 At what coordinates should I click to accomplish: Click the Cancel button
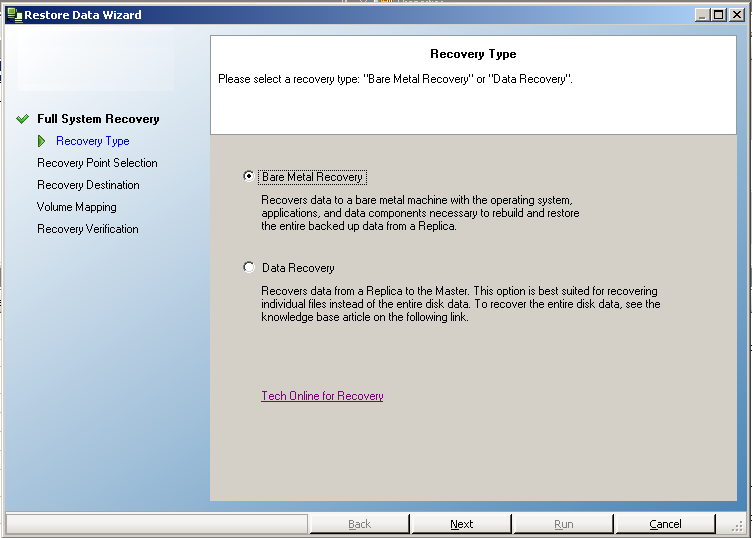[x=665, y=524]
